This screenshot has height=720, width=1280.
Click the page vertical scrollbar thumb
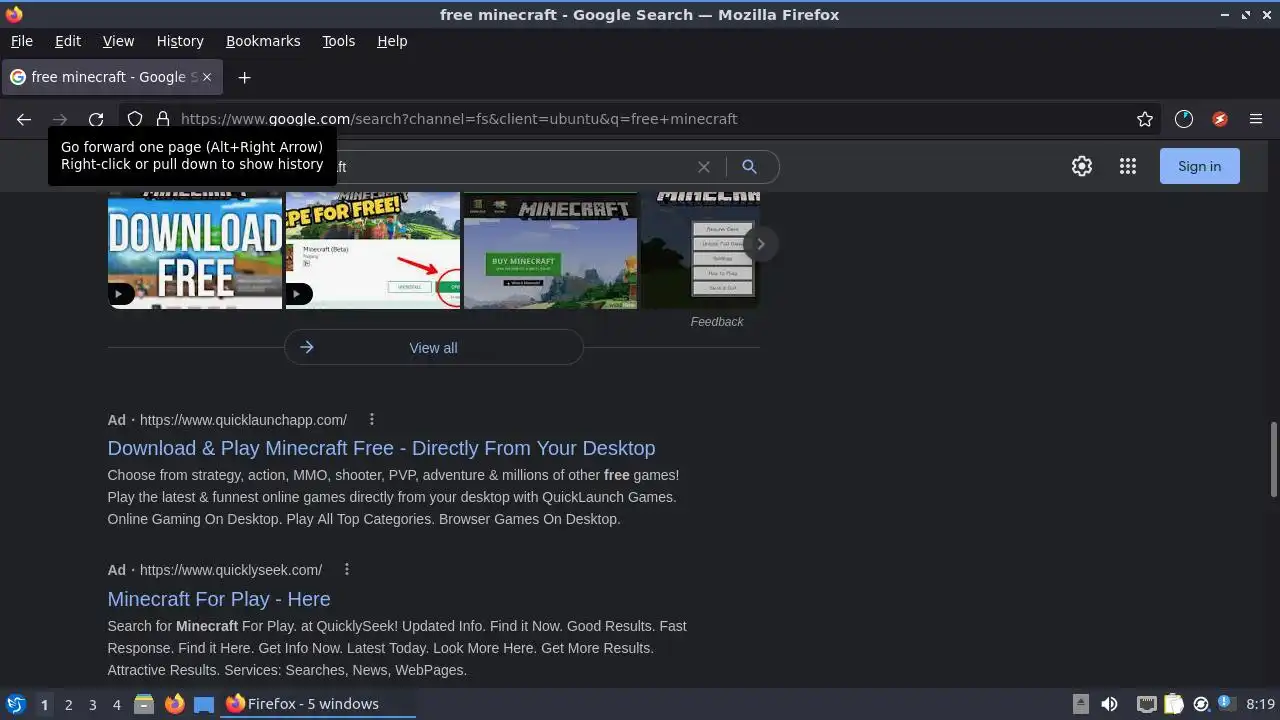pos(1273,459)
